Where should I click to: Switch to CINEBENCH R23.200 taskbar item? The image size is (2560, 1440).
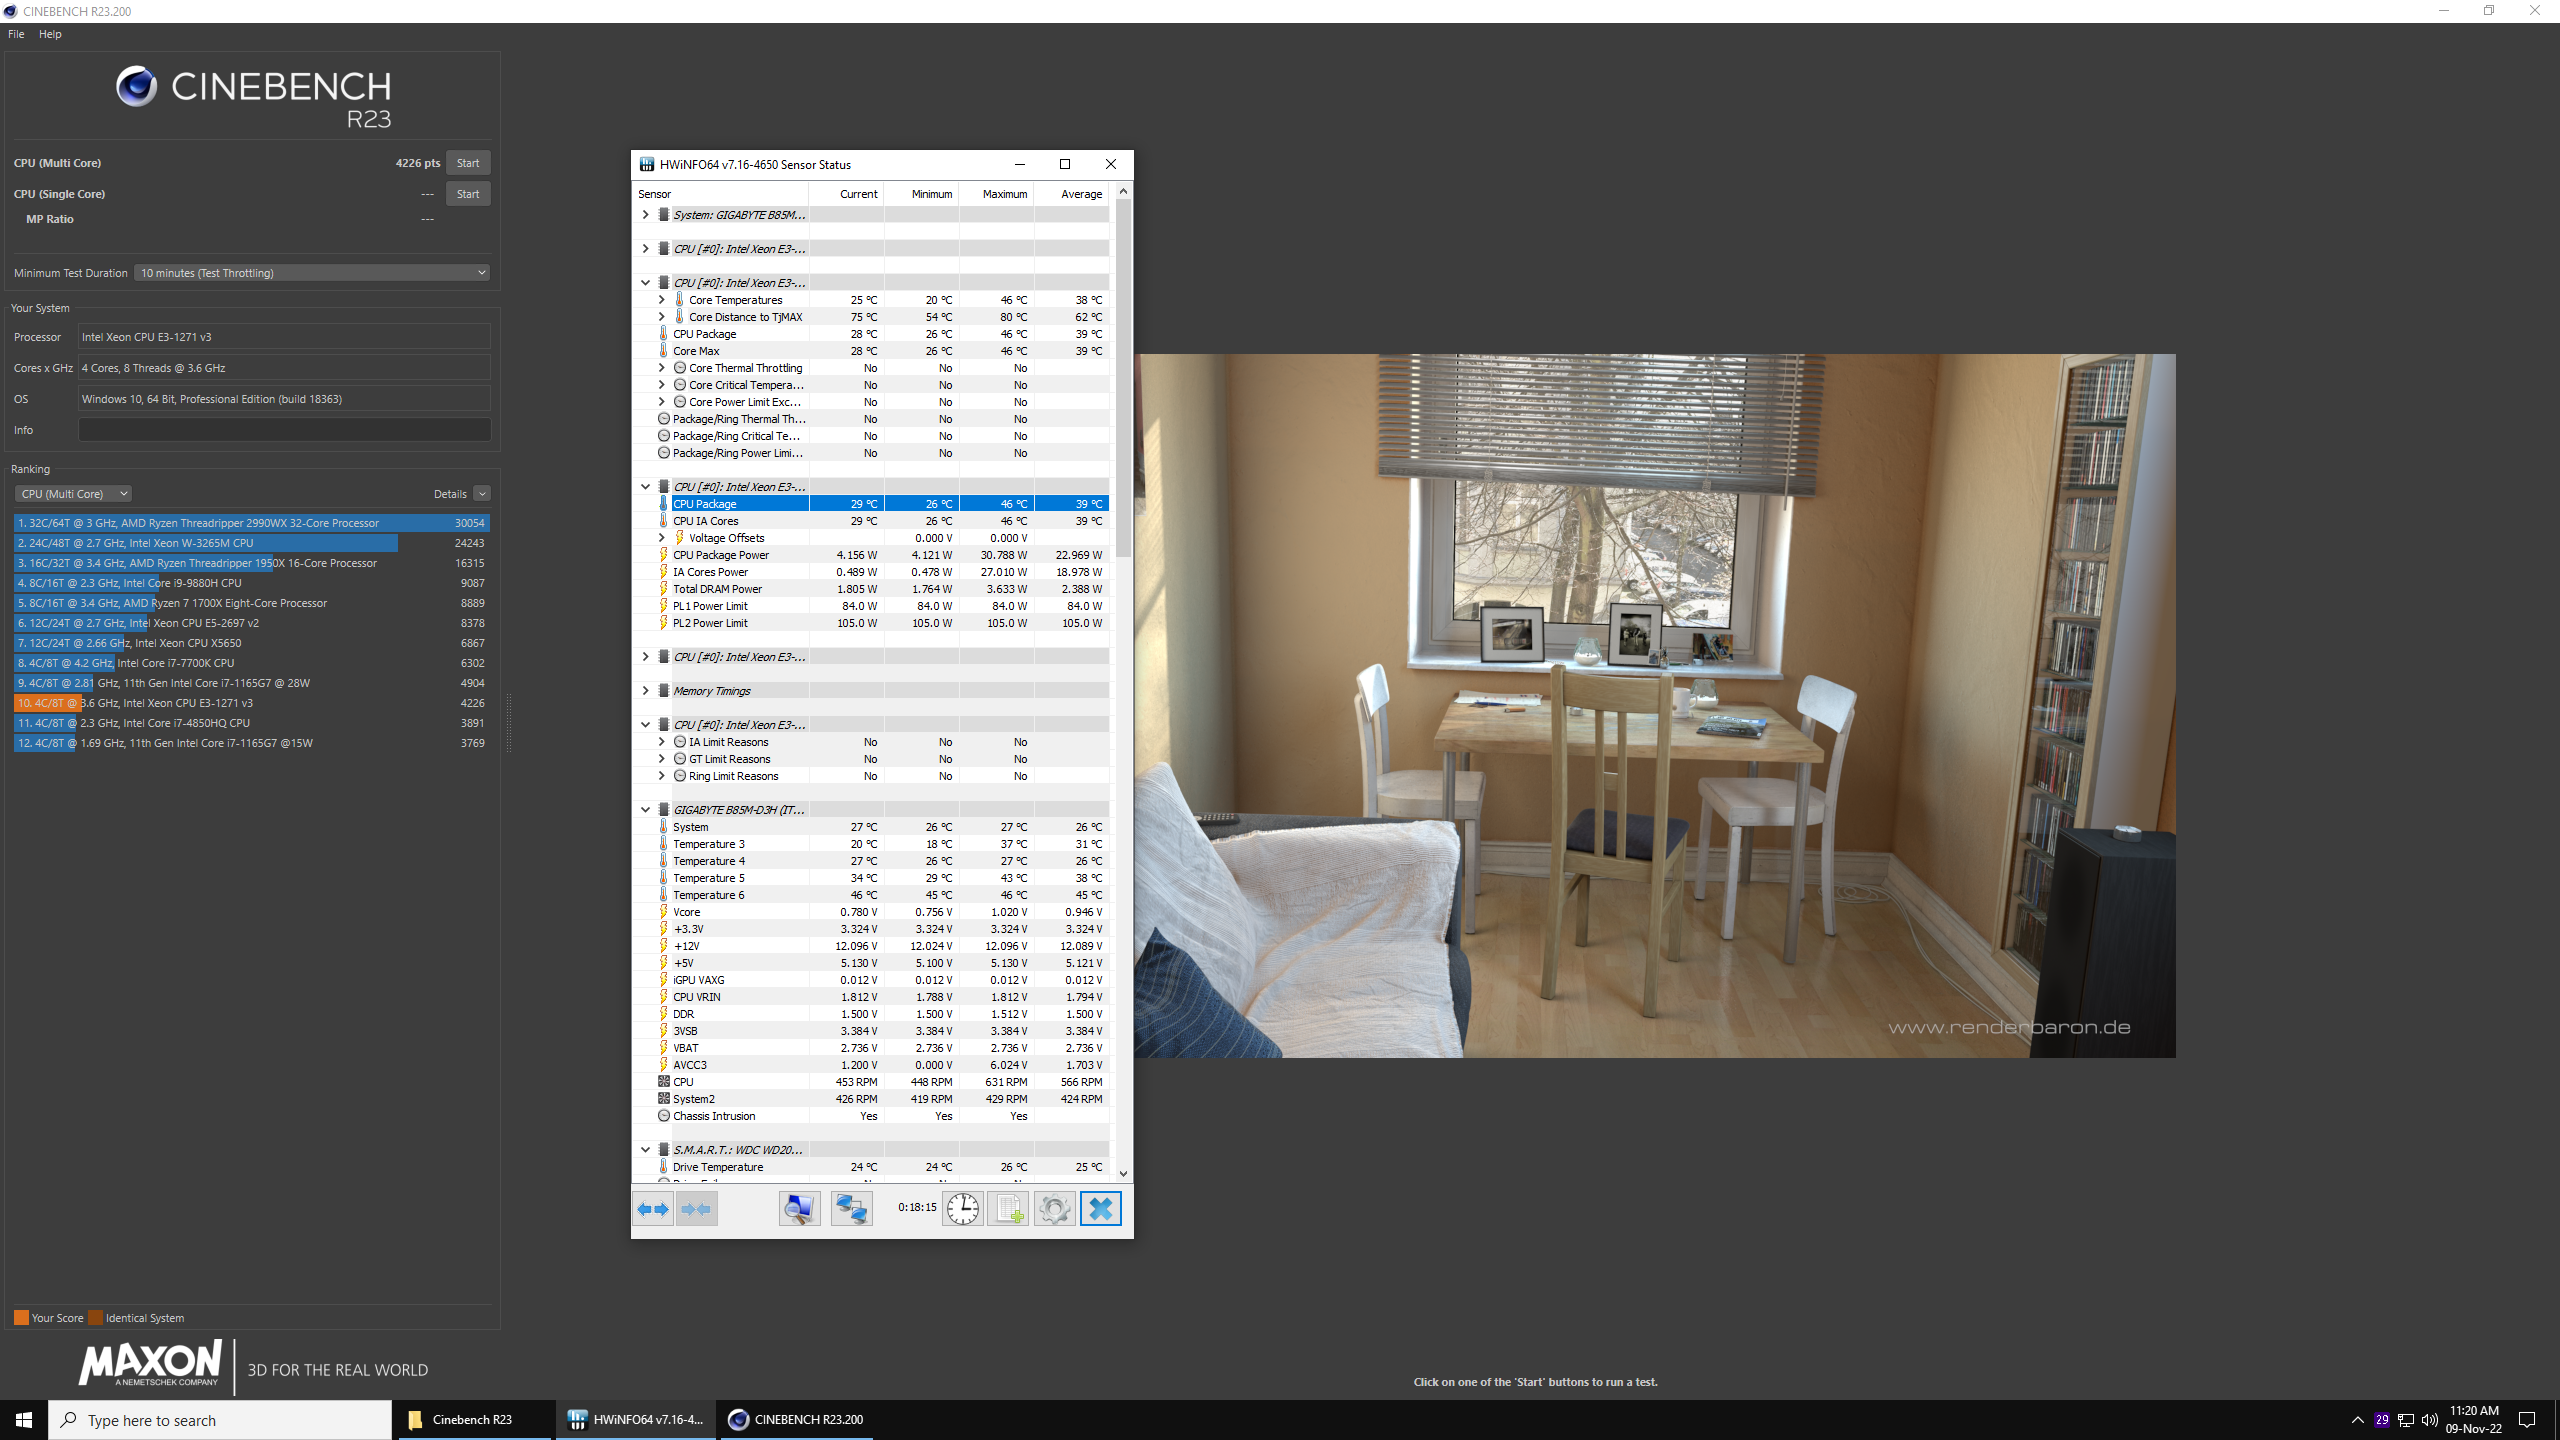[x=796, y=1420]
